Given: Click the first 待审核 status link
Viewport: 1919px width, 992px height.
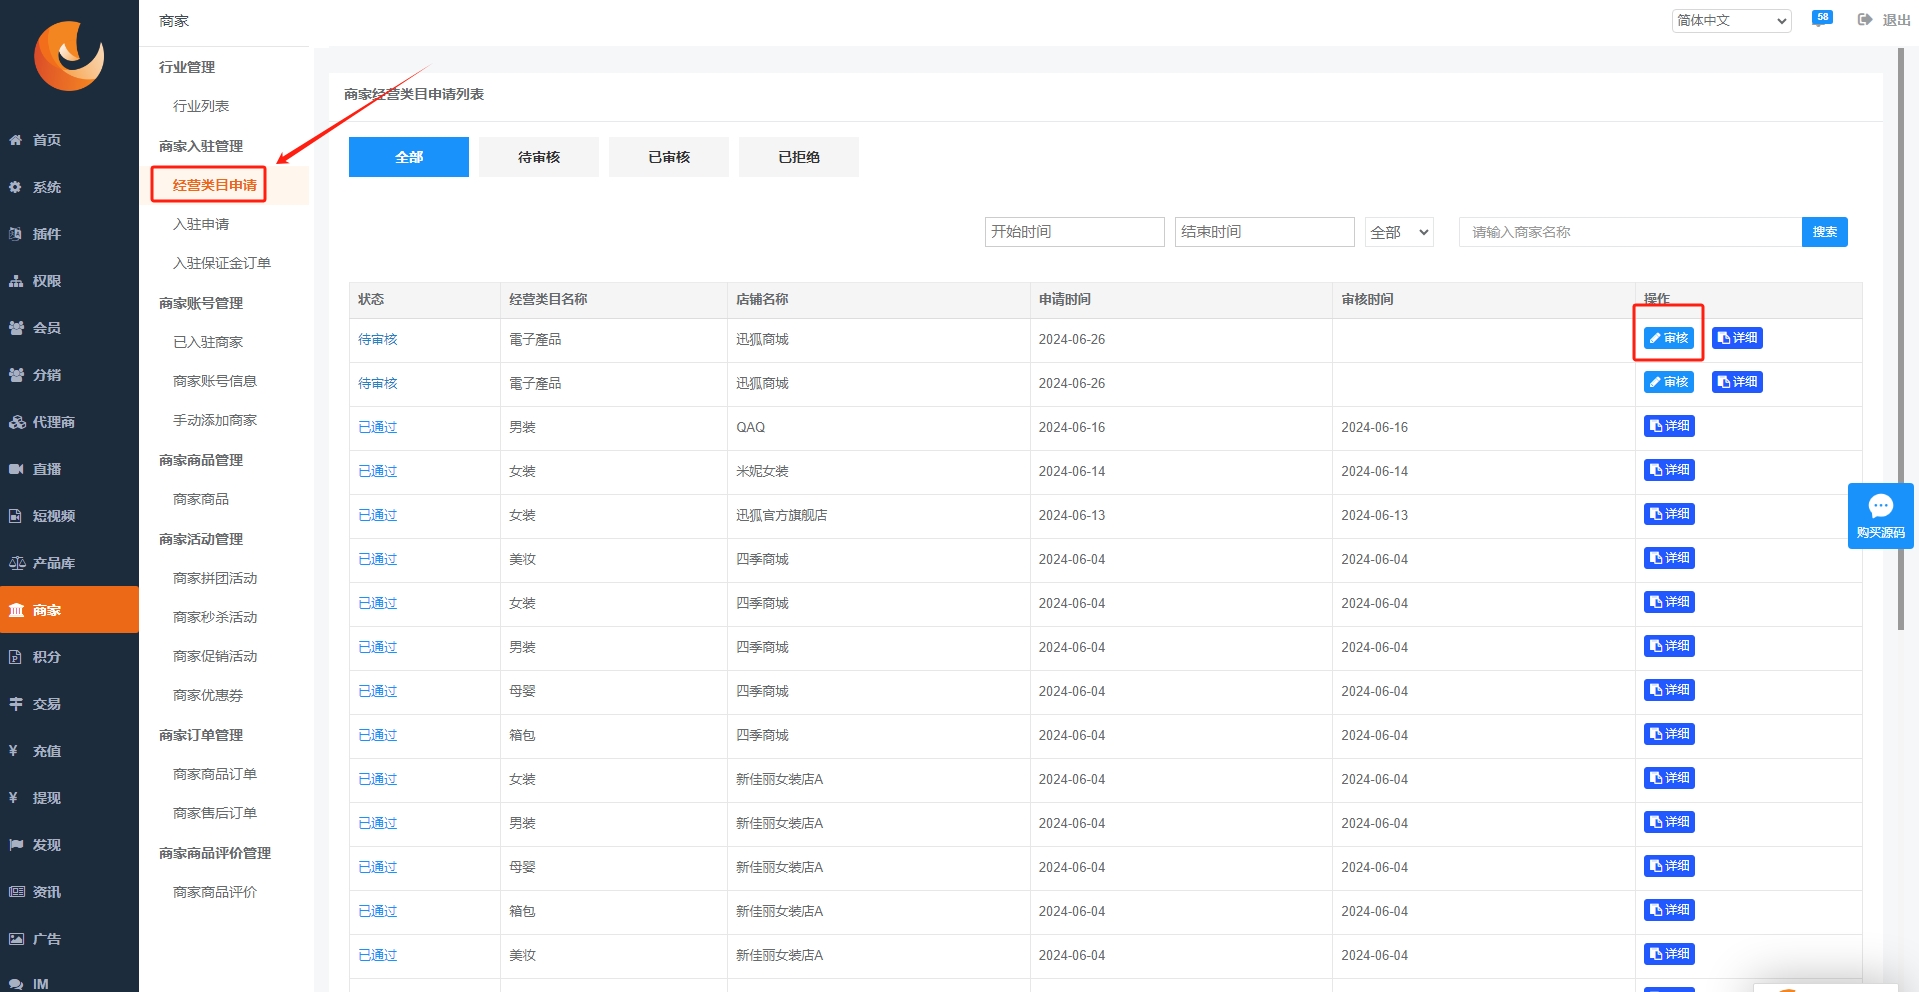Looking at the screenshot, I should 378,340.
